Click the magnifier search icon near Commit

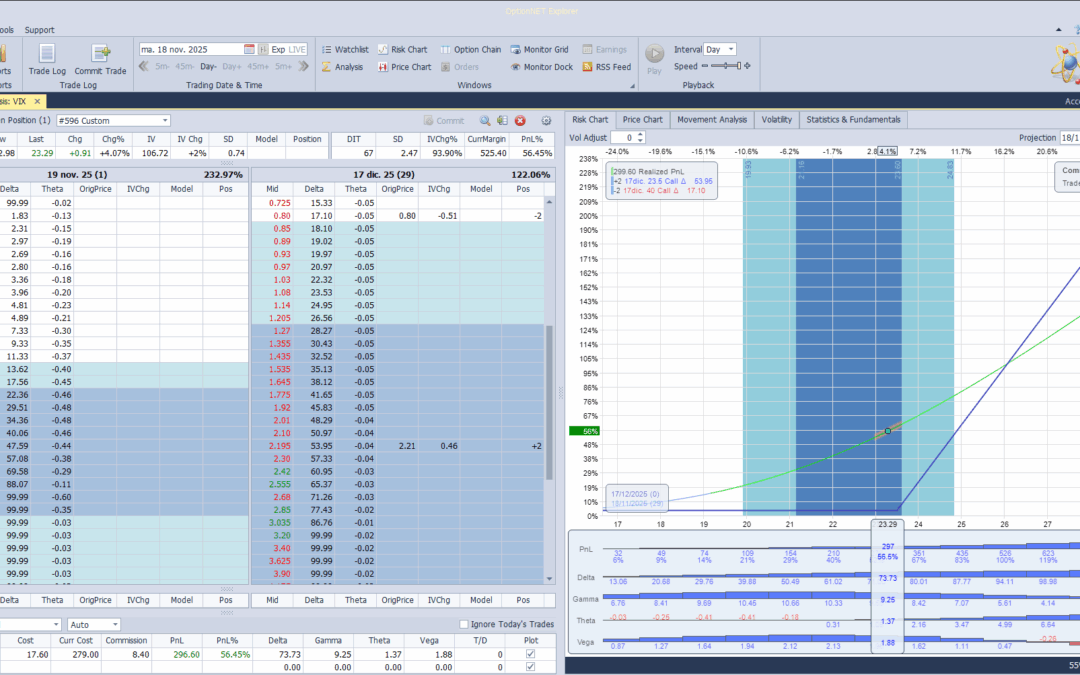(x=484, y=119)
